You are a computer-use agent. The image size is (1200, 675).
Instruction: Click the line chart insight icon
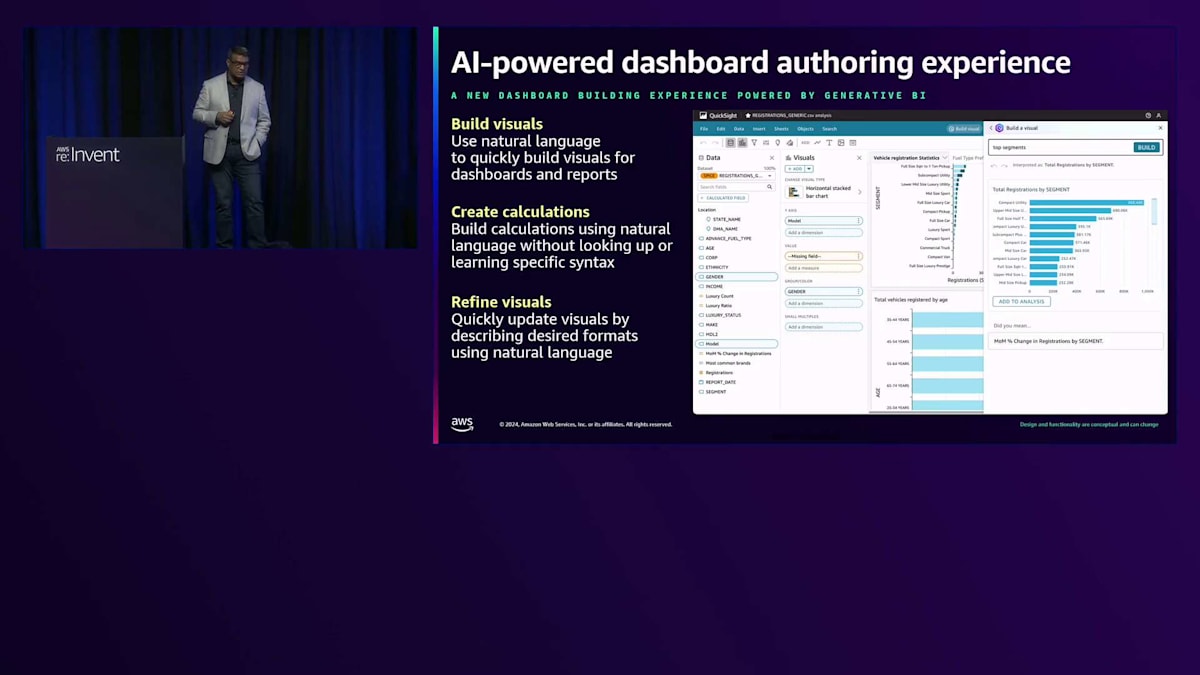pyautogui.click(x=817, y=143)
